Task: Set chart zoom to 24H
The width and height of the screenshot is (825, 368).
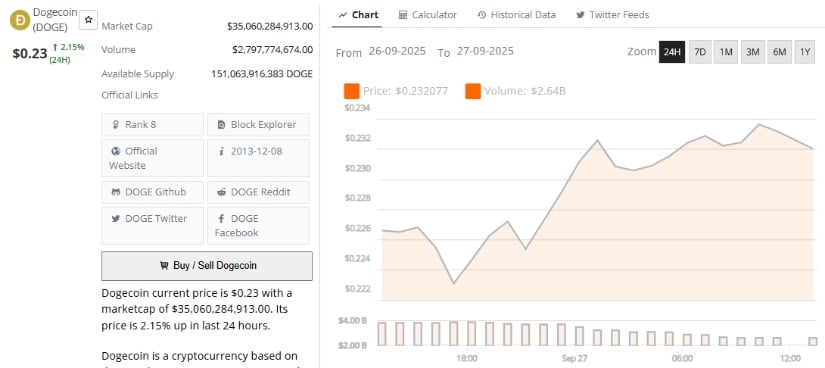Action: pyautogui.click(x=672, y=52)
